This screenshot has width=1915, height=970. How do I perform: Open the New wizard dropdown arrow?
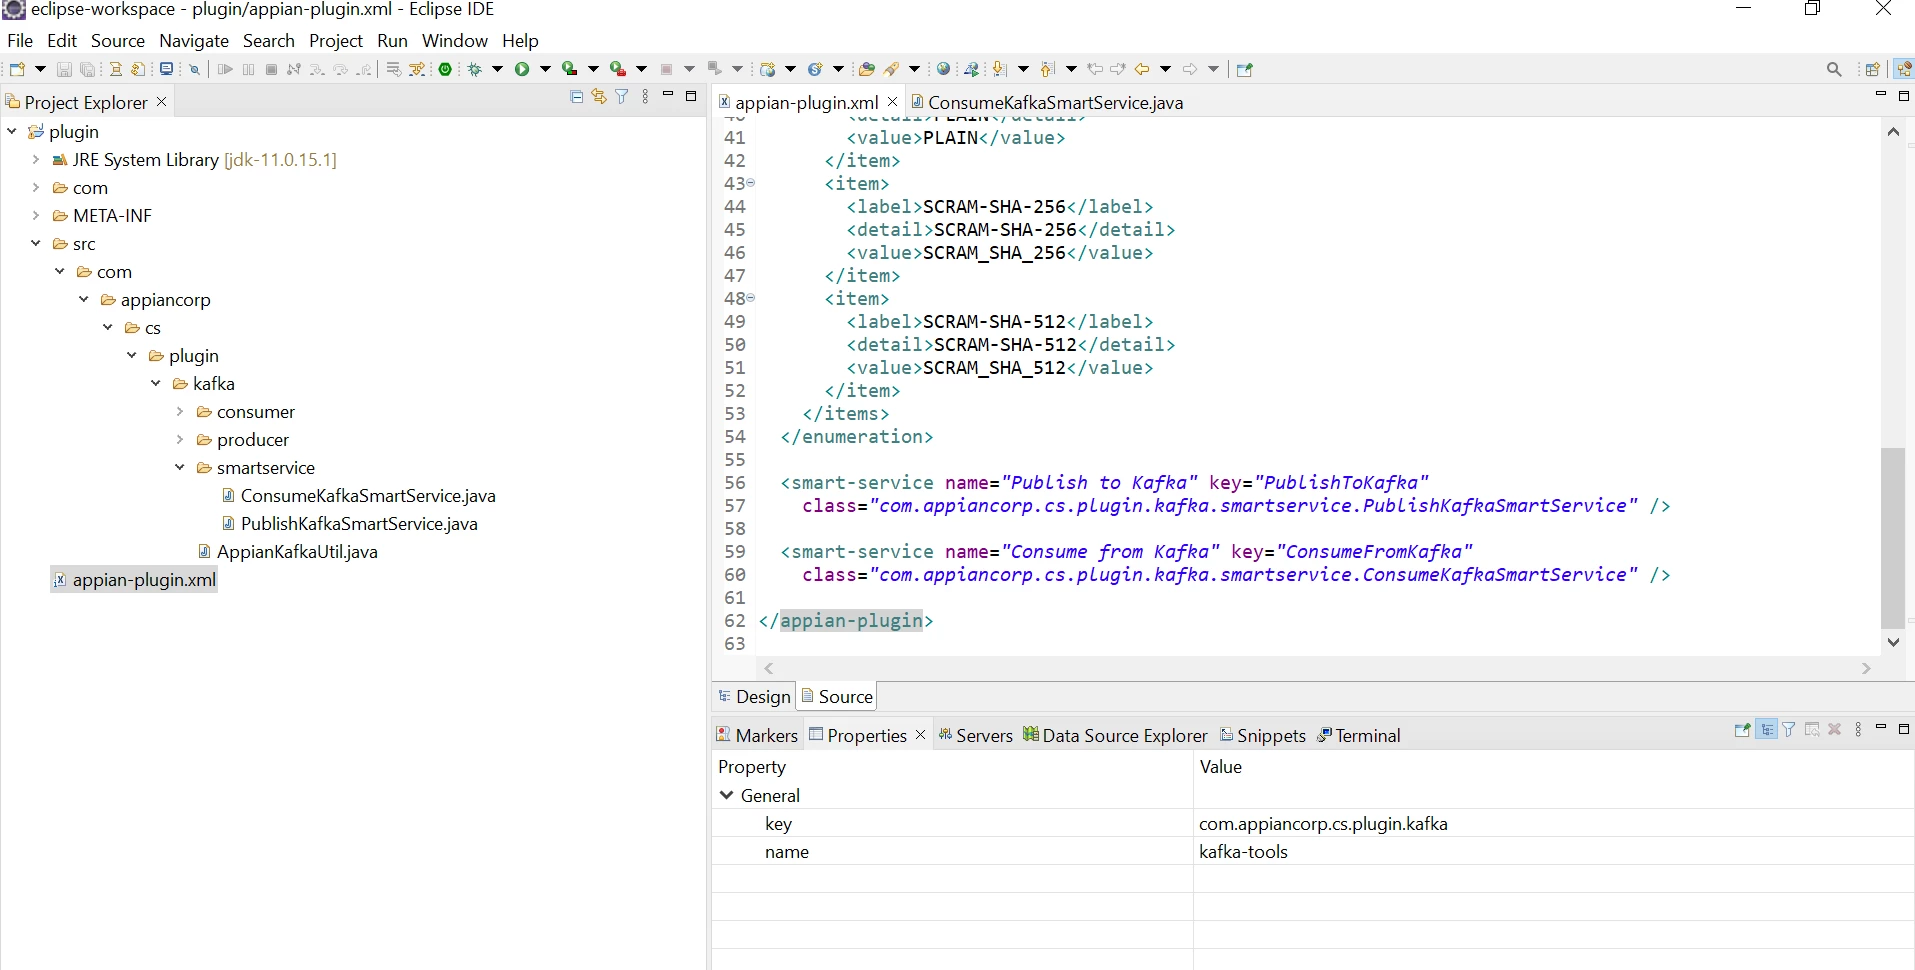(x=40, y=69)
